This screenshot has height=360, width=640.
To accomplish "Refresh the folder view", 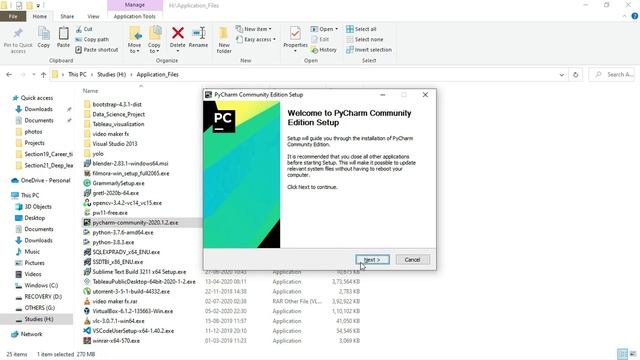I will [x=576, y=75].
